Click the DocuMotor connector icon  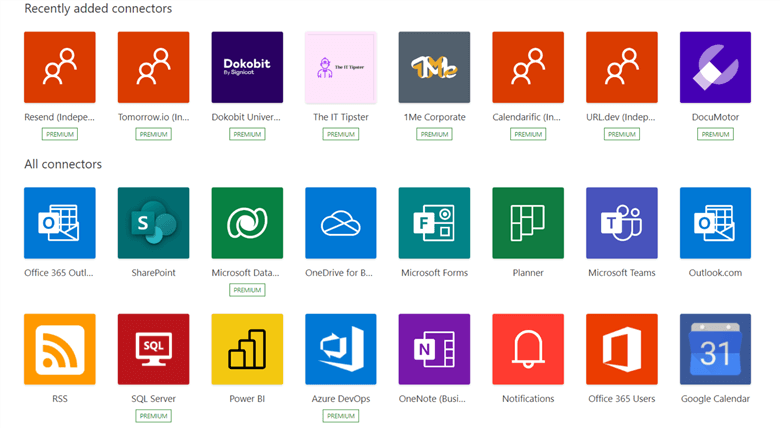pos(715,67)
